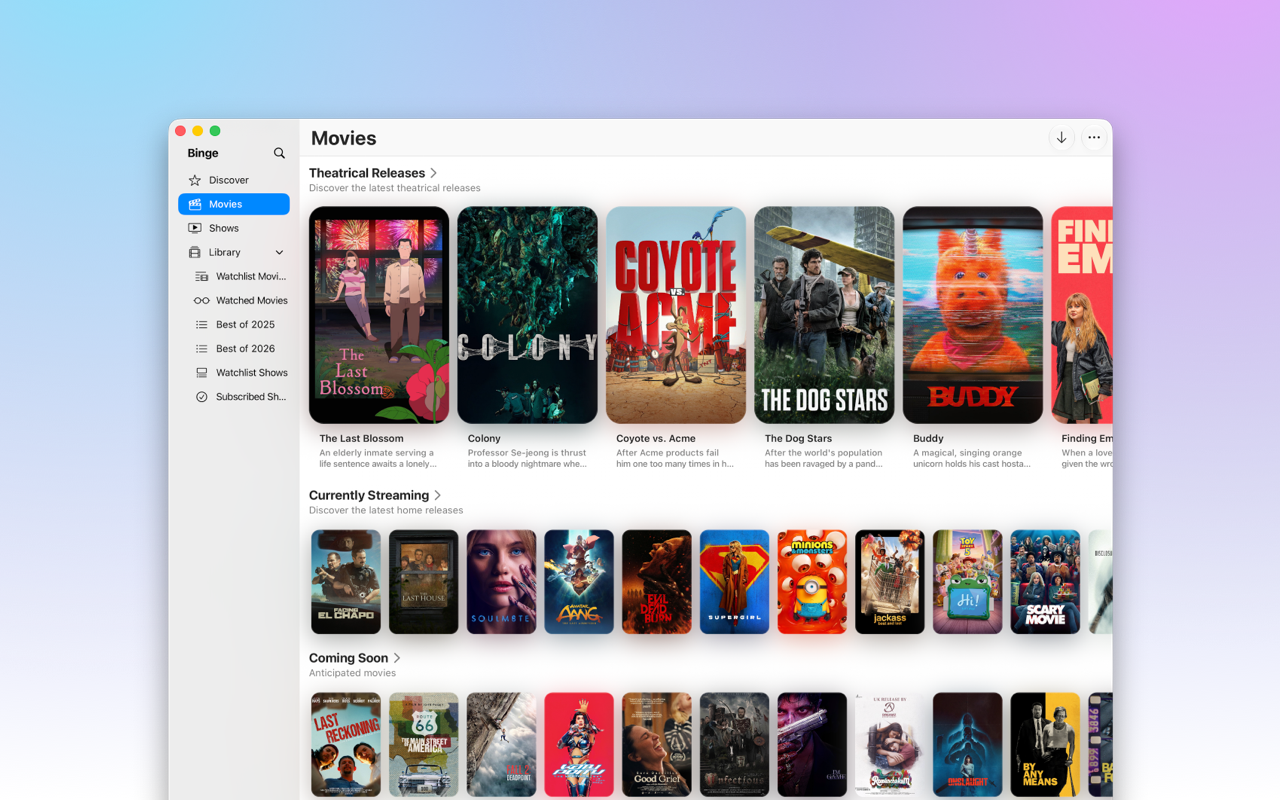Open the Onslaught poster
This screenshot has width=1280, height=800.
[x=968, y=745]
